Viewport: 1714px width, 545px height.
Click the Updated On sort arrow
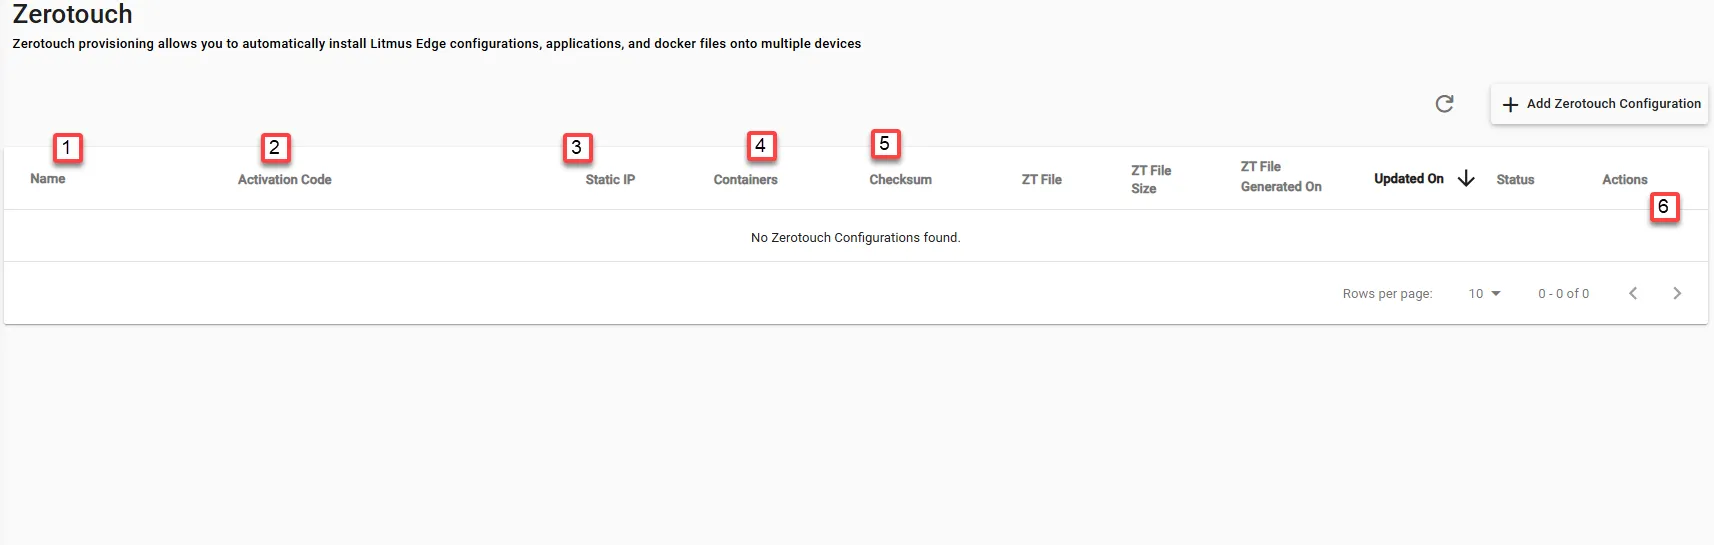[x=1466, y=178]
